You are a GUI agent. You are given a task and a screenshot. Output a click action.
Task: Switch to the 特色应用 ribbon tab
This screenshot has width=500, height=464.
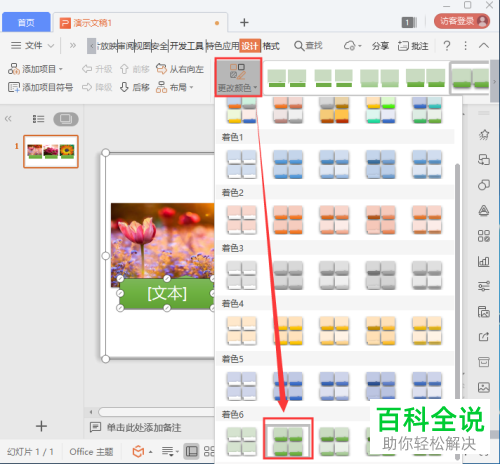(222, 46)
